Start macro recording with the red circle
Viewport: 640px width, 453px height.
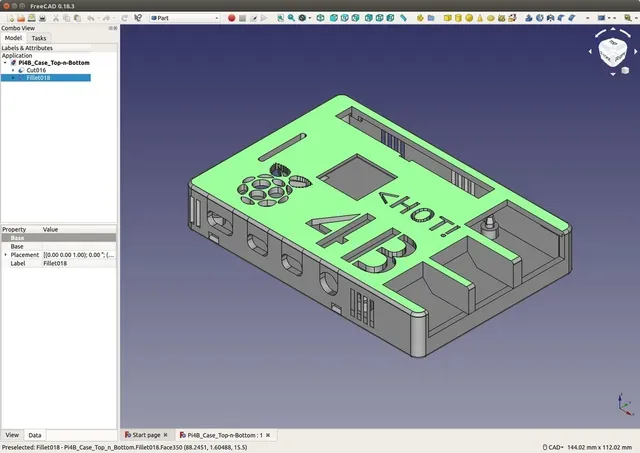[231, 18]
